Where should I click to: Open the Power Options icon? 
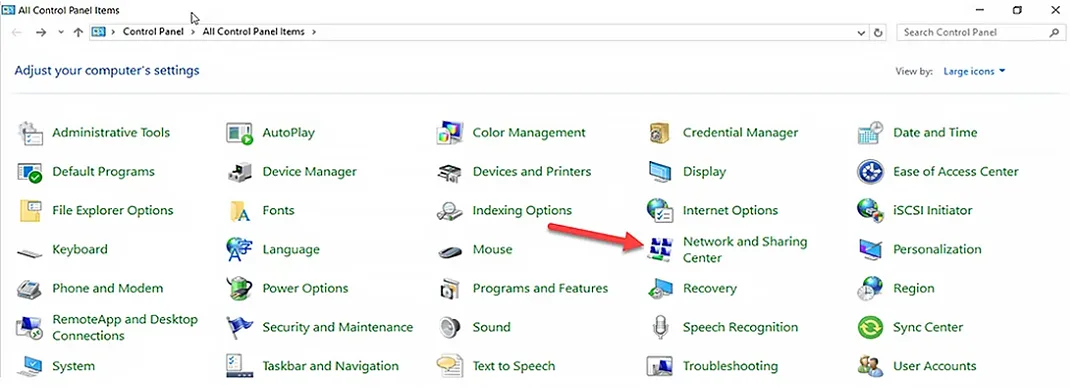(x=240, y=288)
